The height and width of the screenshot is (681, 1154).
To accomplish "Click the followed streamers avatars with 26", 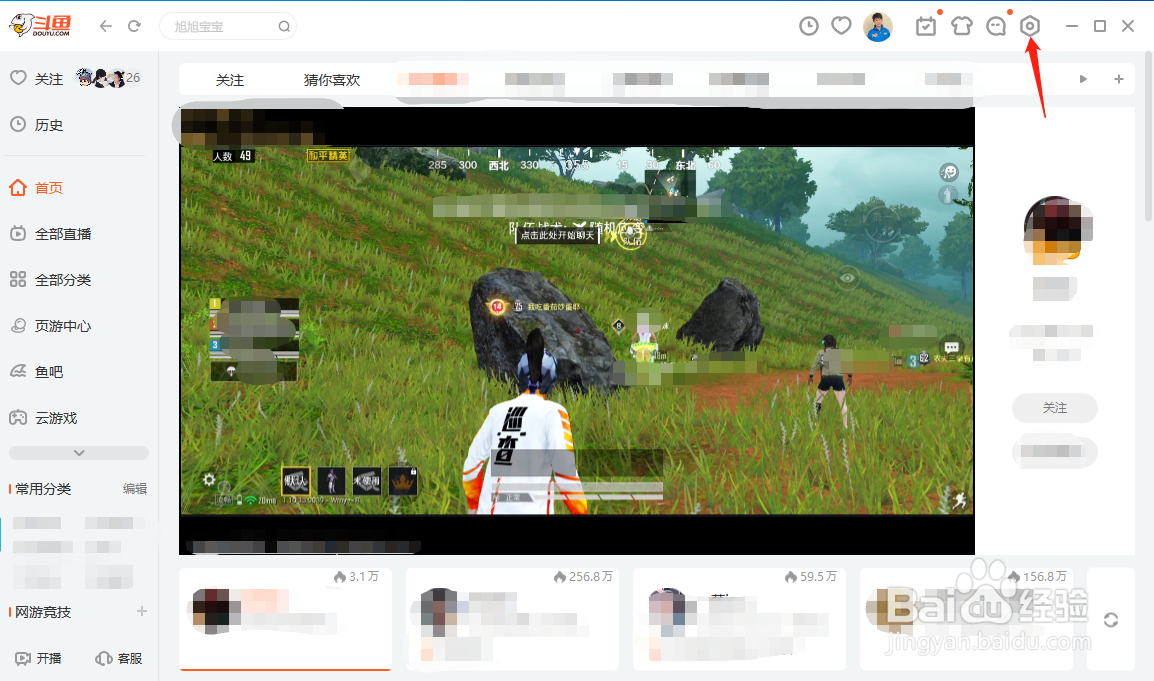I will pyautogui.click(x=108, y=77).
